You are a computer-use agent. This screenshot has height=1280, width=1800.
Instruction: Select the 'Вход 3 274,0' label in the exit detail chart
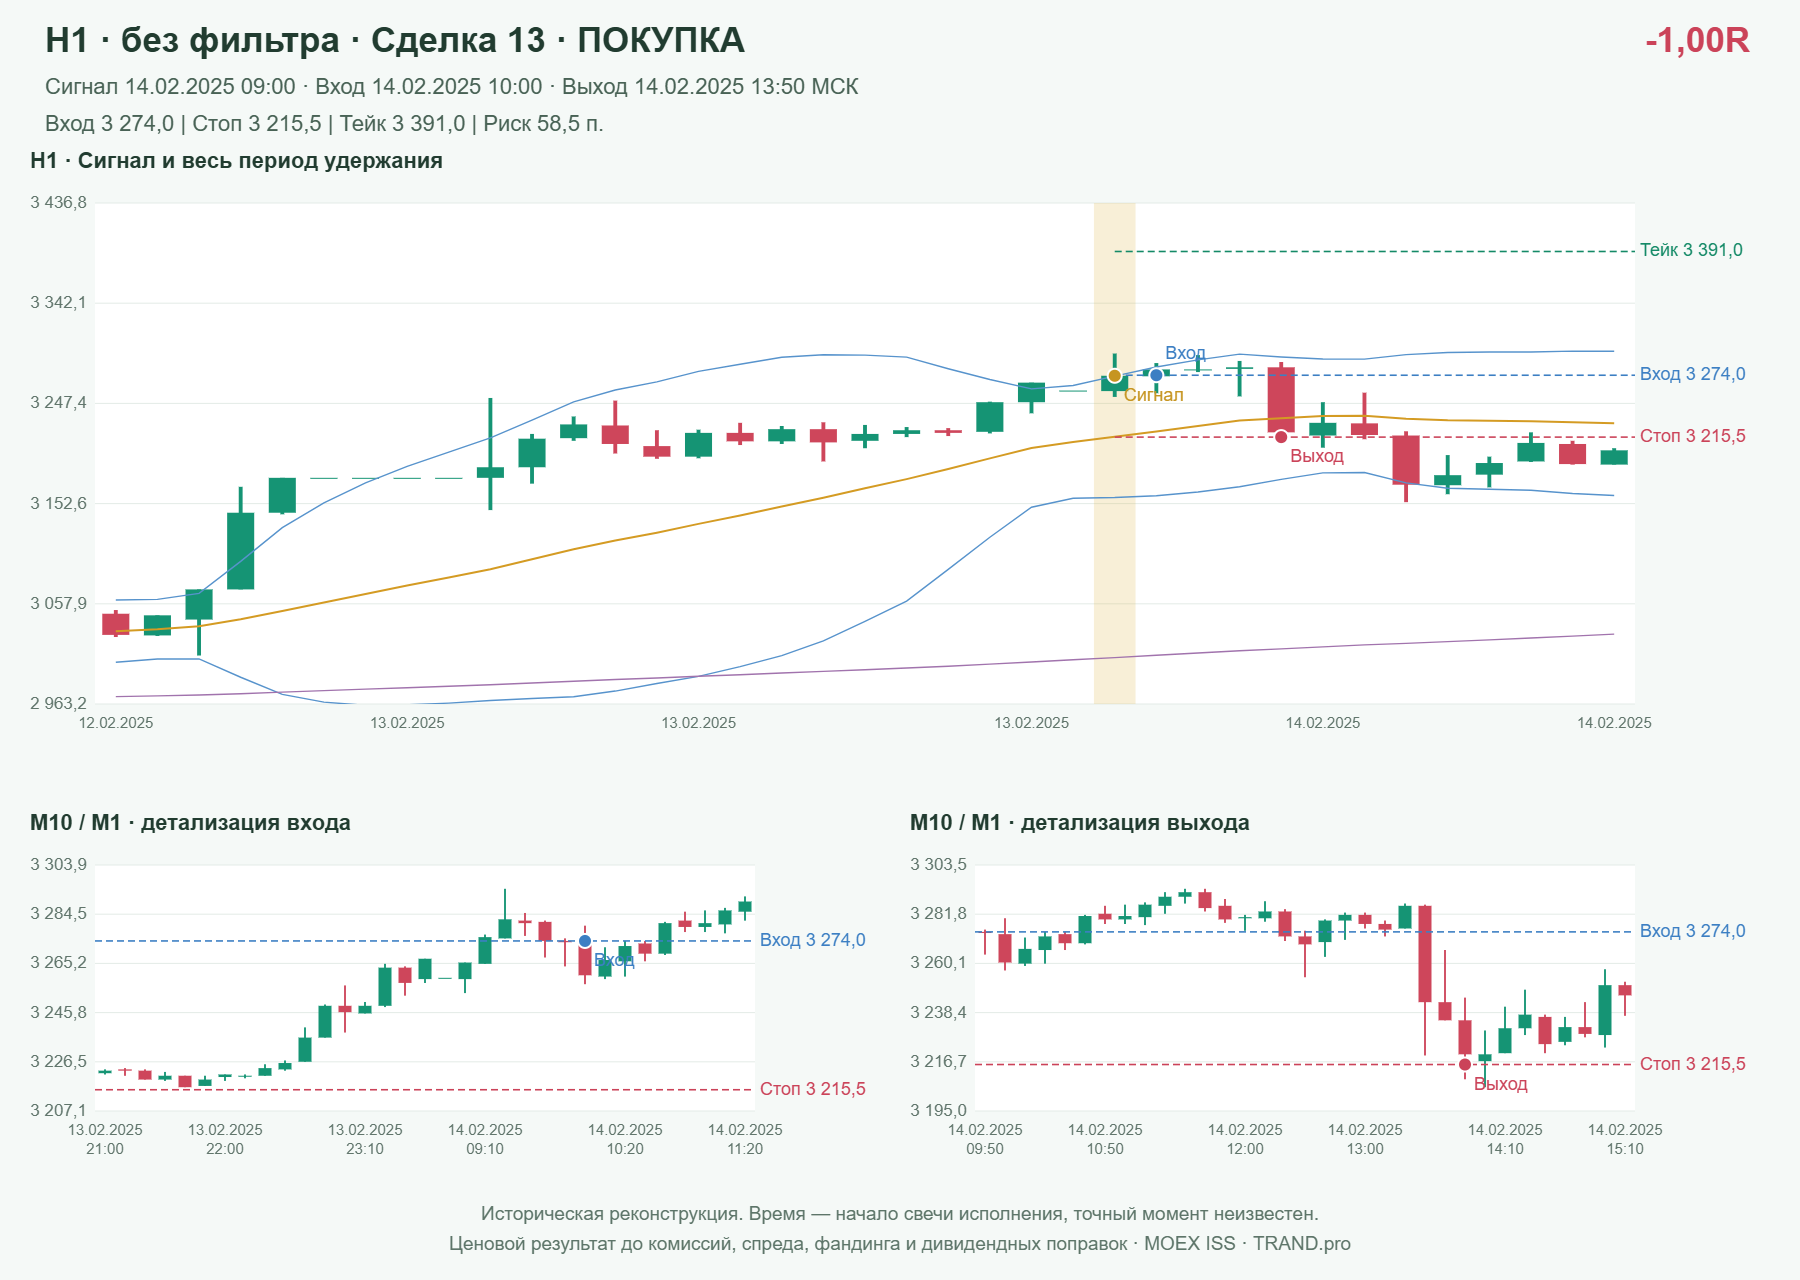click(1692, 931)
